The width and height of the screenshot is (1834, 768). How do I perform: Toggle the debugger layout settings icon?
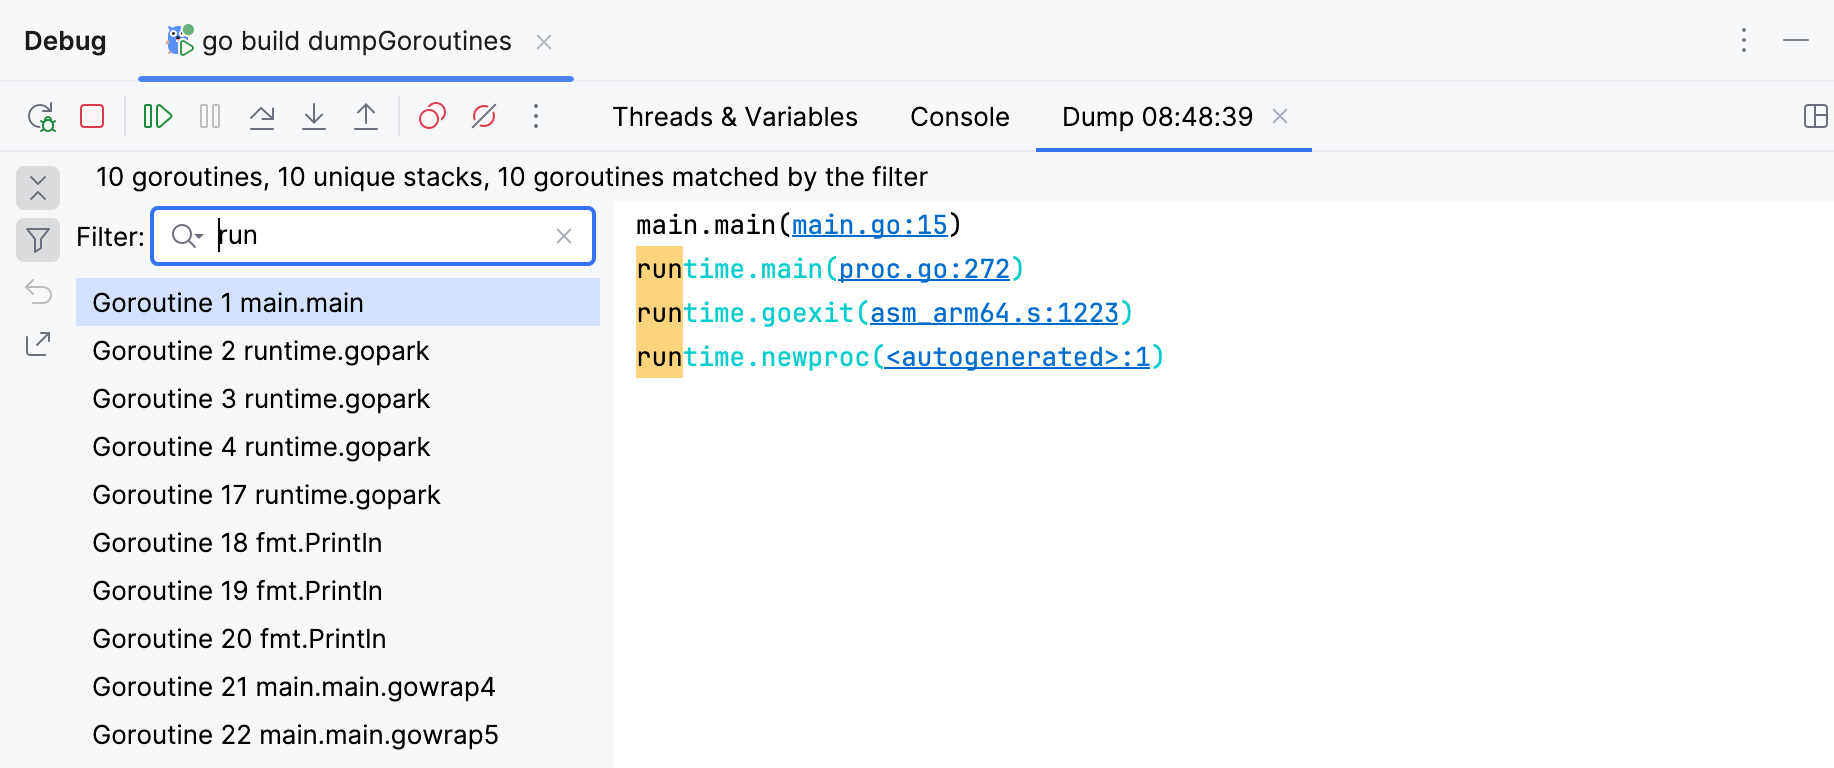pos(1815,117)
